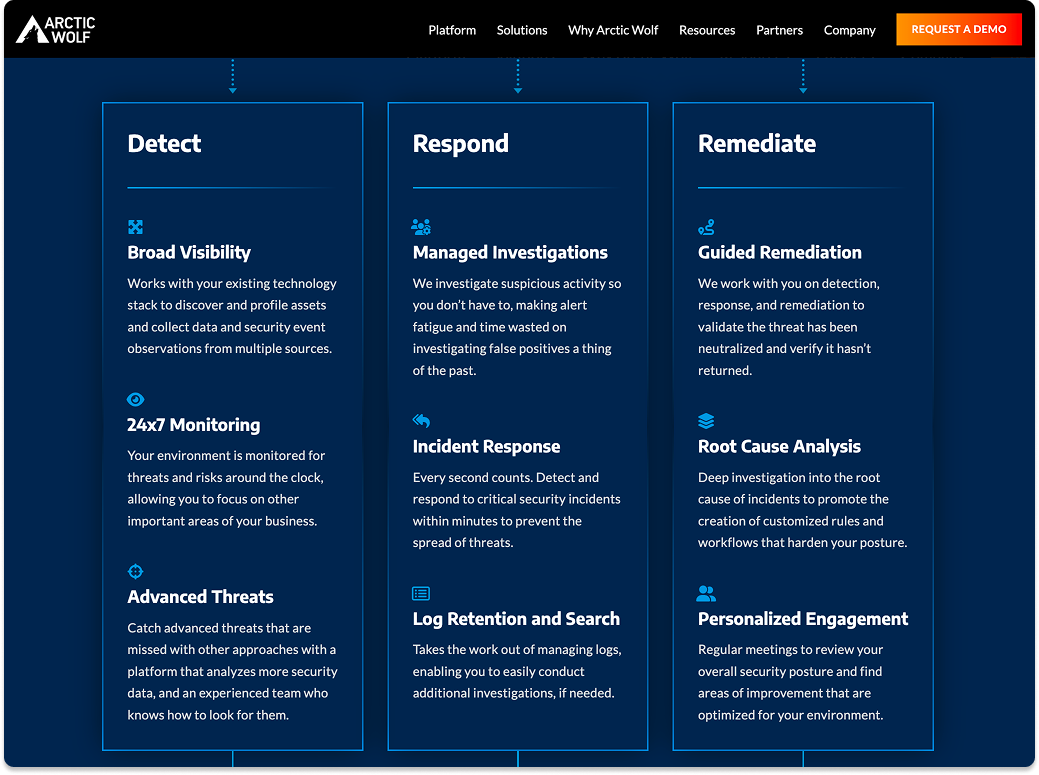This screenshot has width=1039, height=775.
Task: Click the Detect column heading
Action: coord(164,144)
